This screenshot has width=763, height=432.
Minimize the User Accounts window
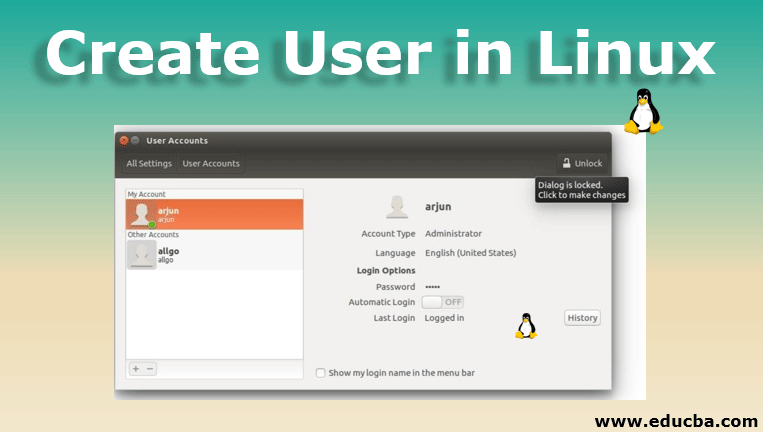pos(135,141)
